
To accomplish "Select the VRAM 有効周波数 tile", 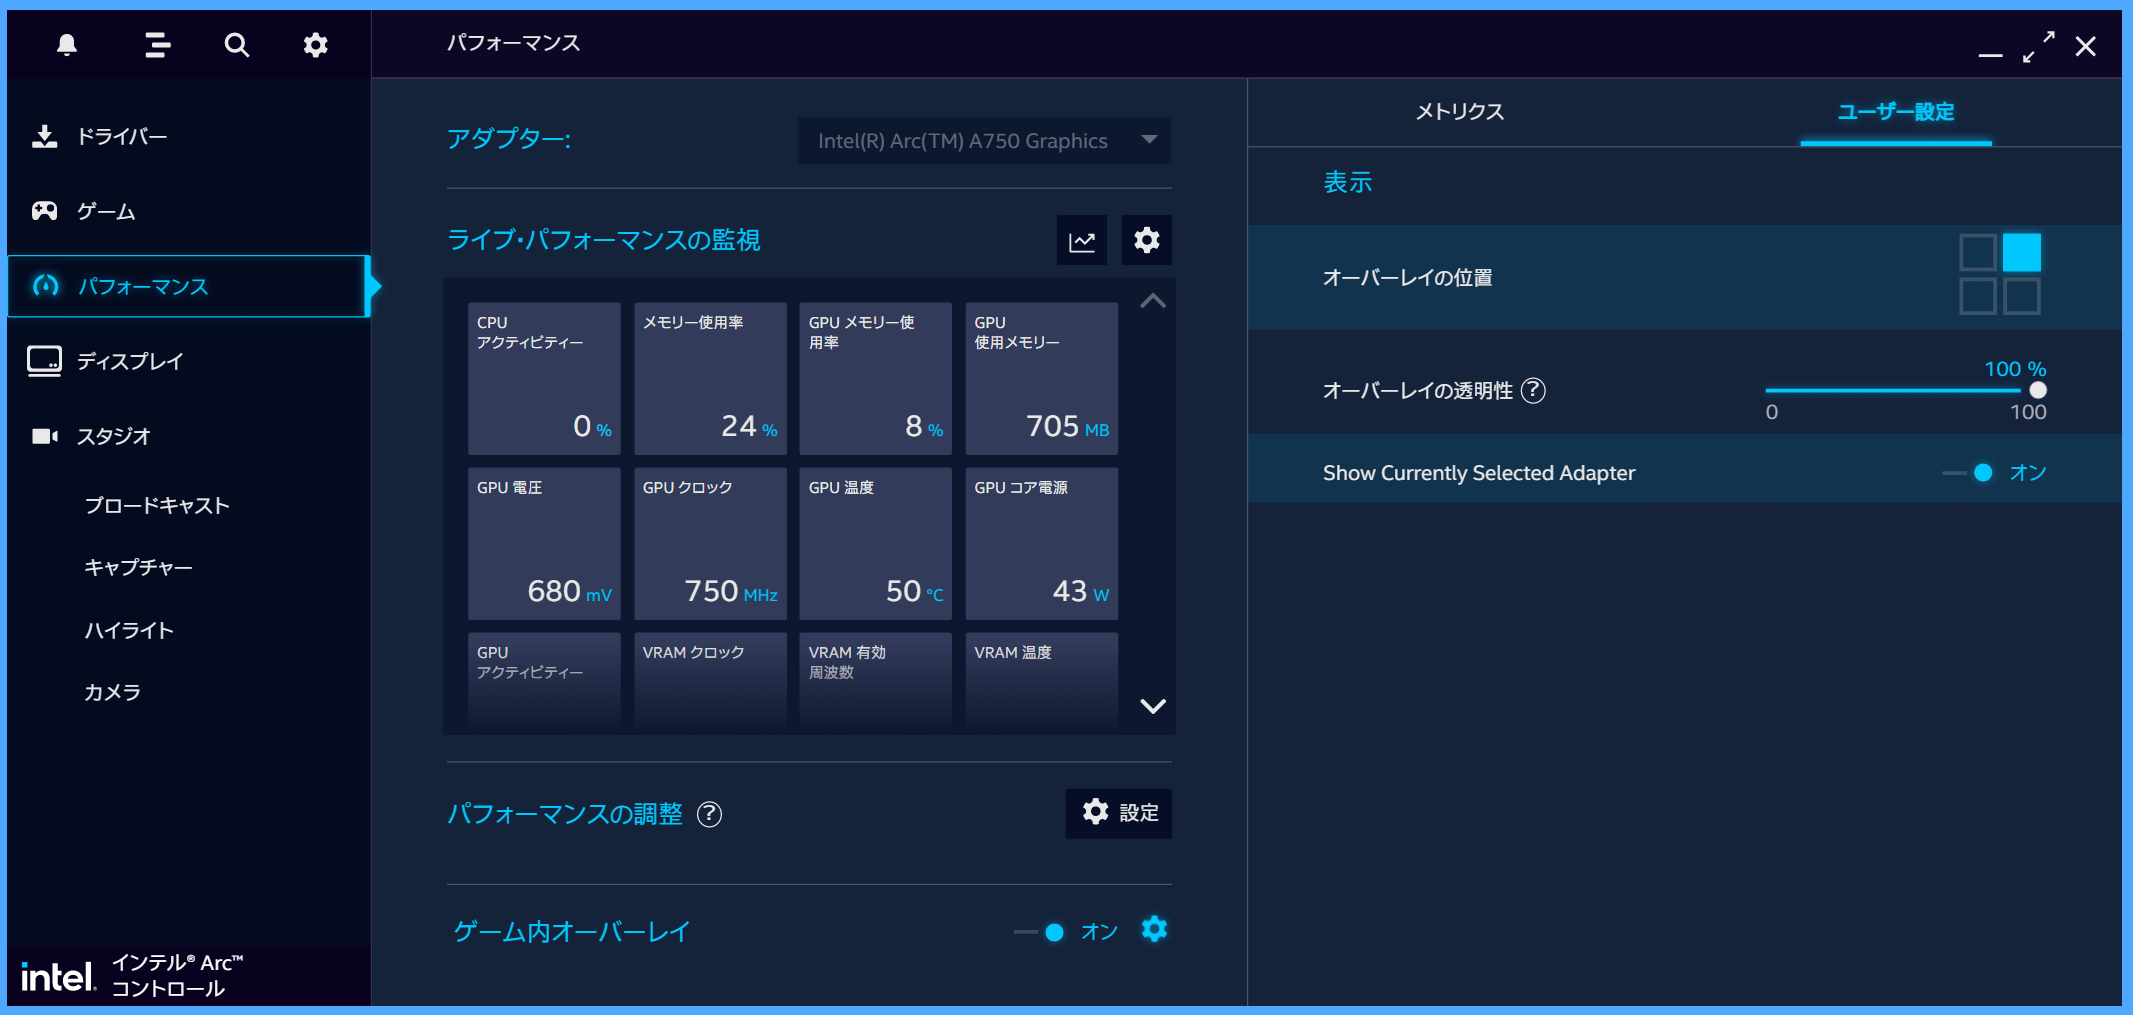I will coord(875,680).
